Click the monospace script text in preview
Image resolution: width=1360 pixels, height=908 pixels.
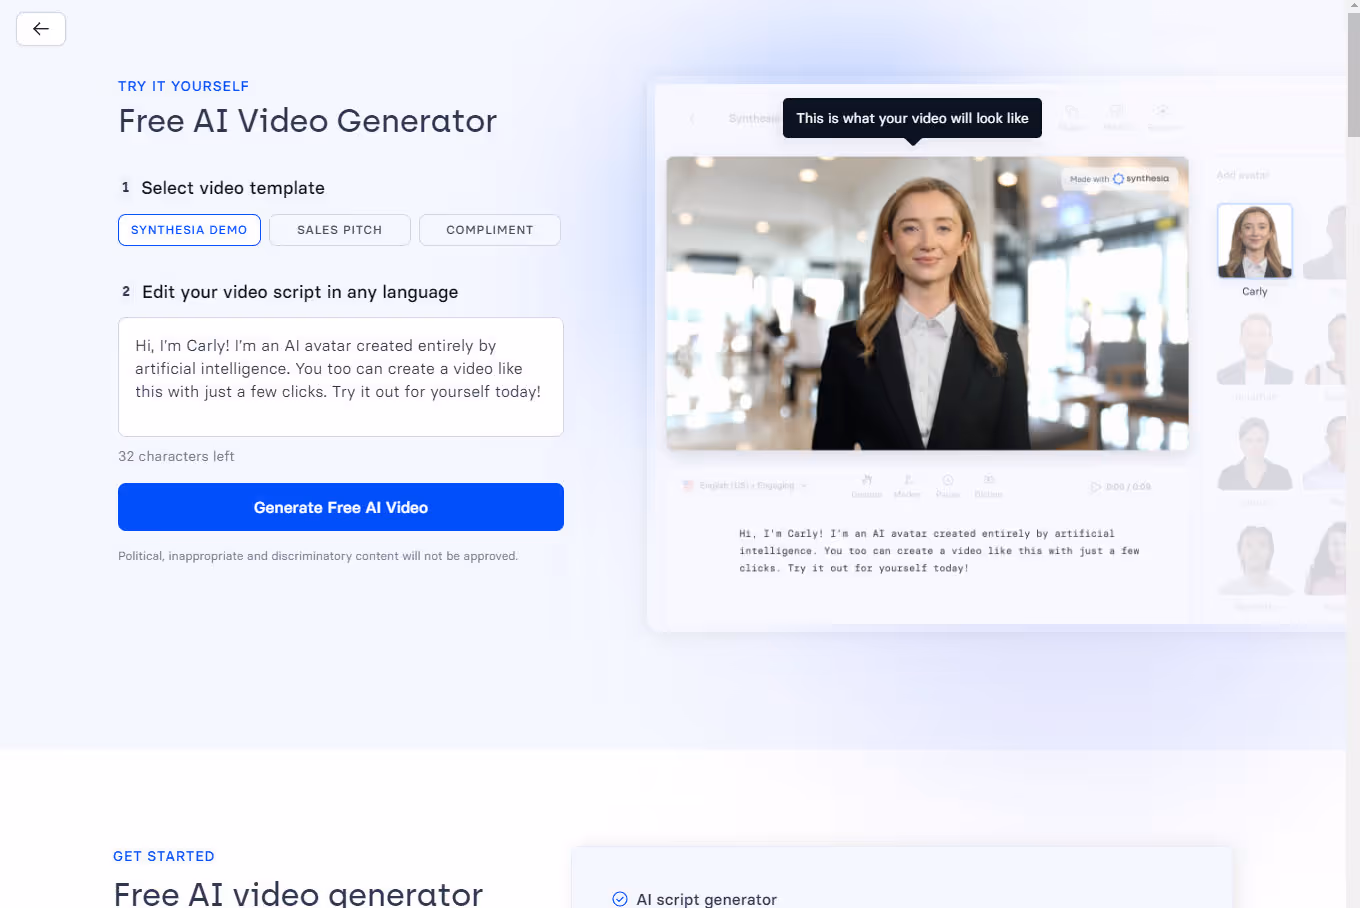939,551
